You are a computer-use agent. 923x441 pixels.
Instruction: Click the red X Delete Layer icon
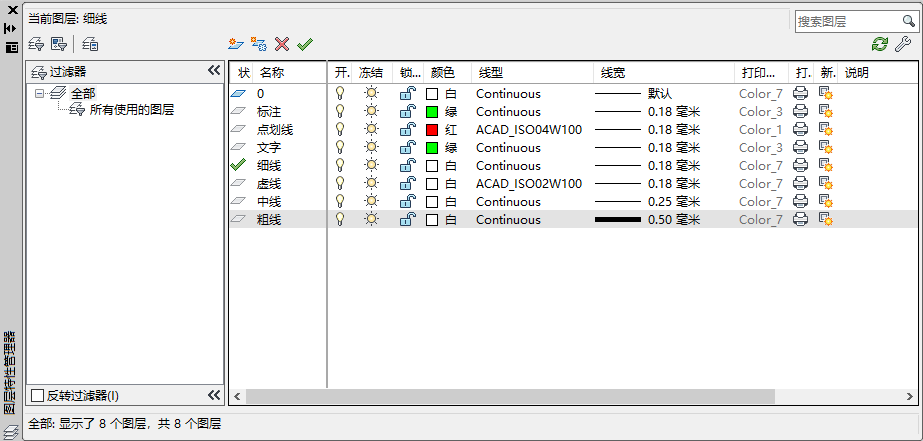point(282,44)
